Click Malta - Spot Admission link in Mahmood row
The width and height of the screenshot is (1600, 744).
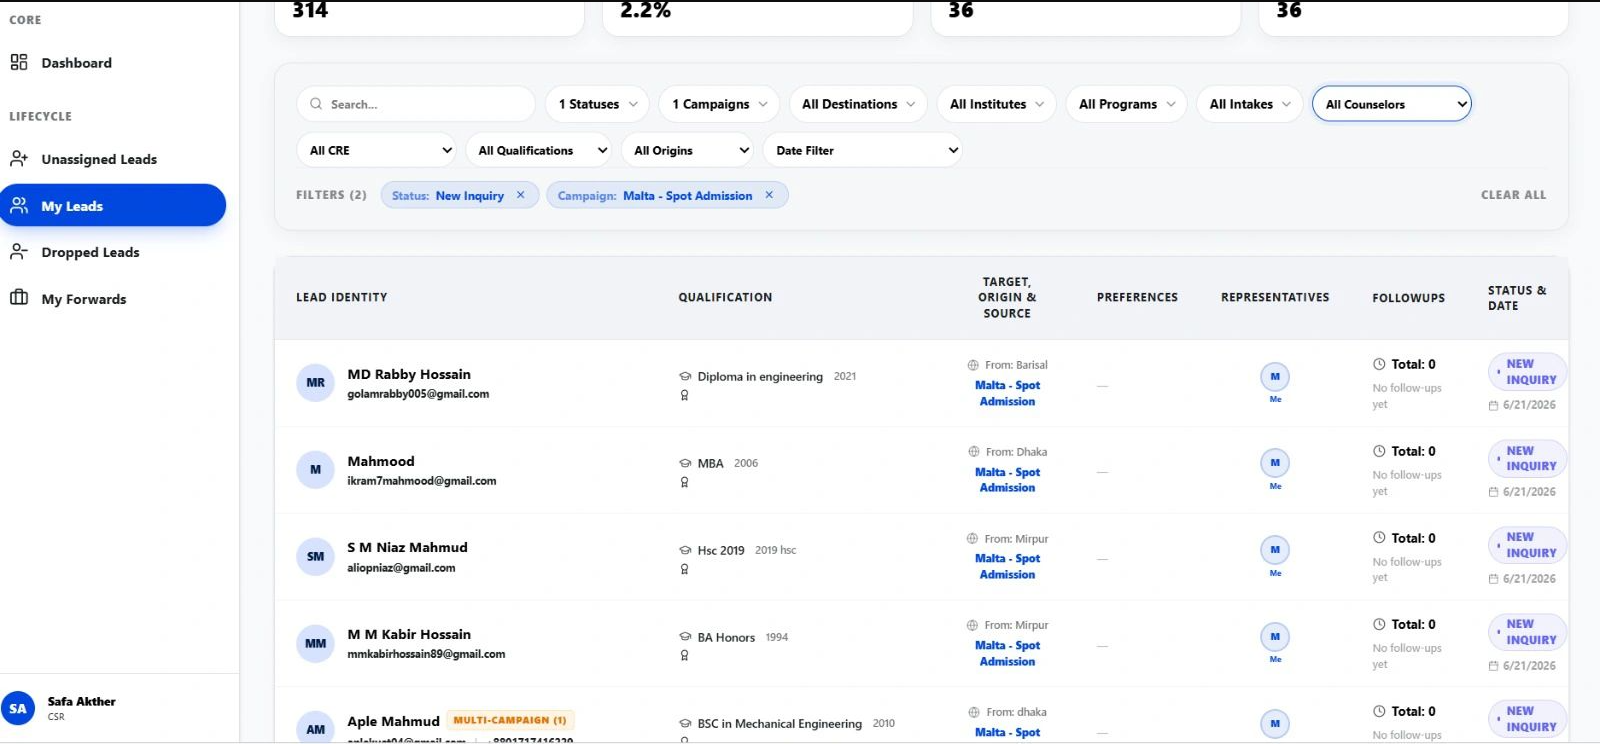tap(1007, 480)
